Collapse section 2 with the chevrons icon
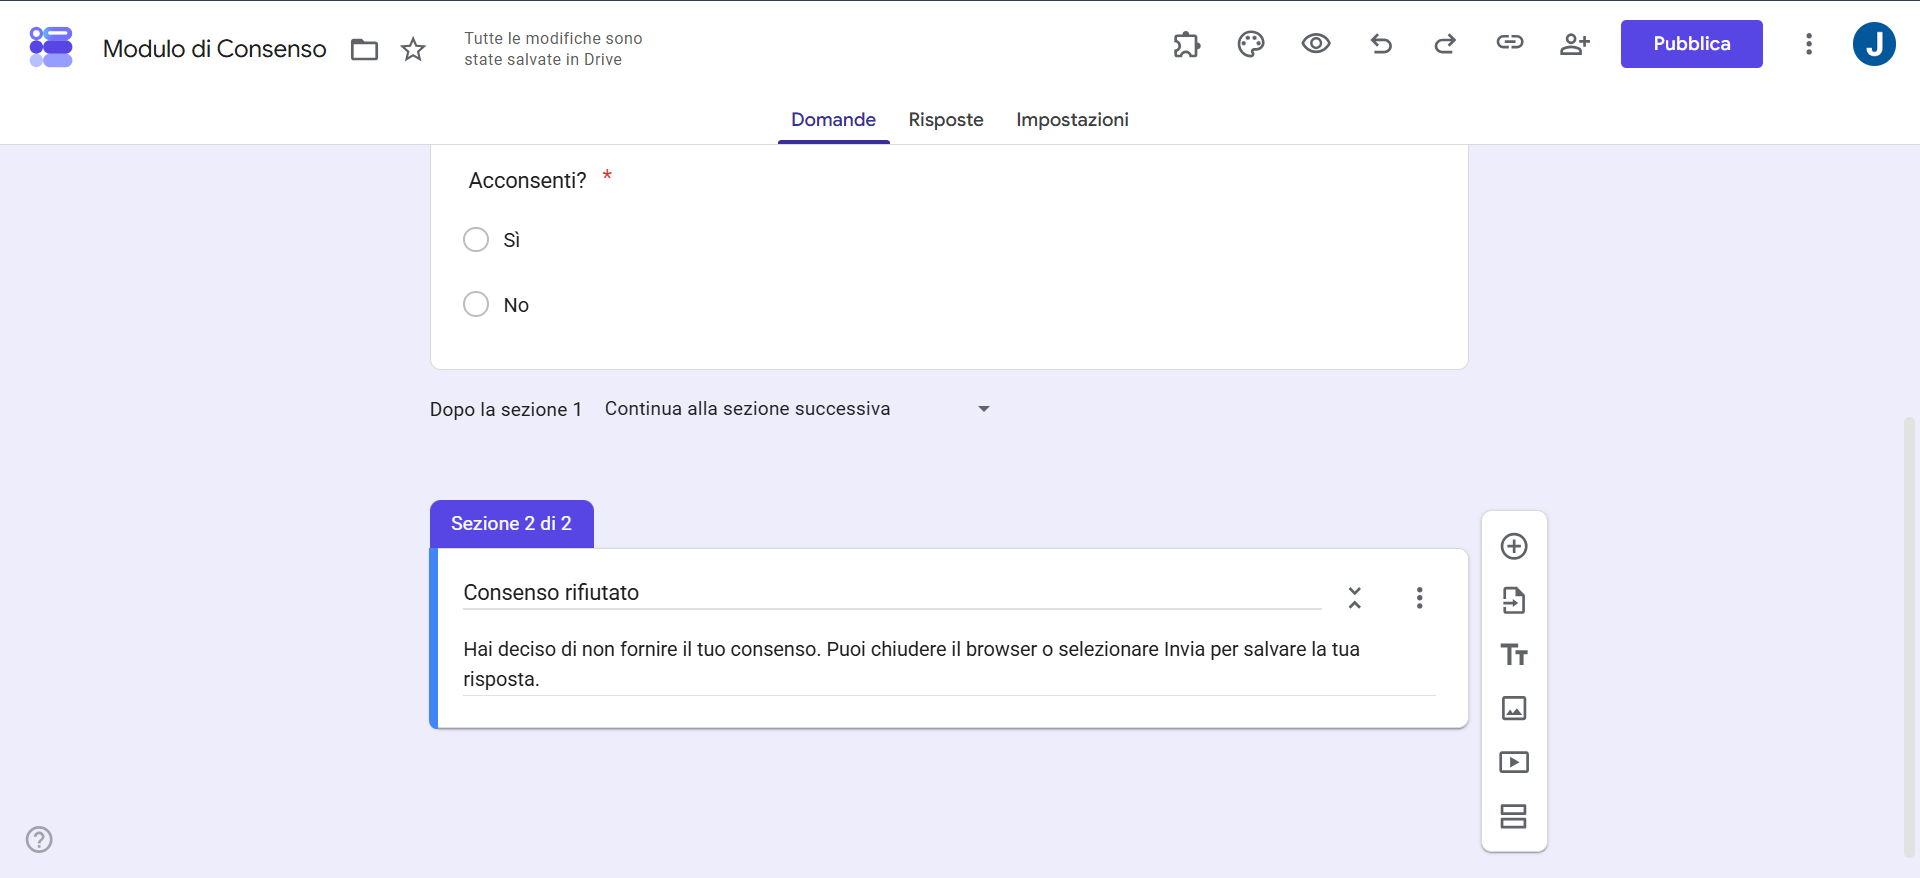The width and height of the screenshot is (1920, 878). (x=1355, y=598)
